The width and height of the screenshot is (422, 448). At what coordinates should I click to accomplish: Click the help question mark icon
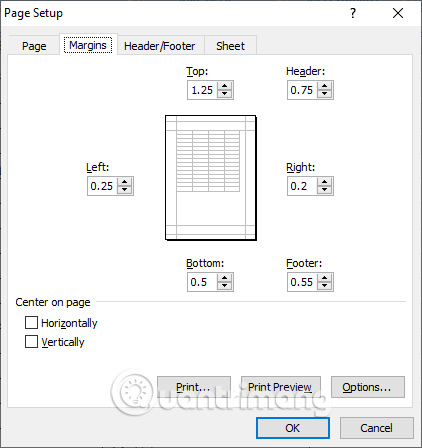click(353, 13)
